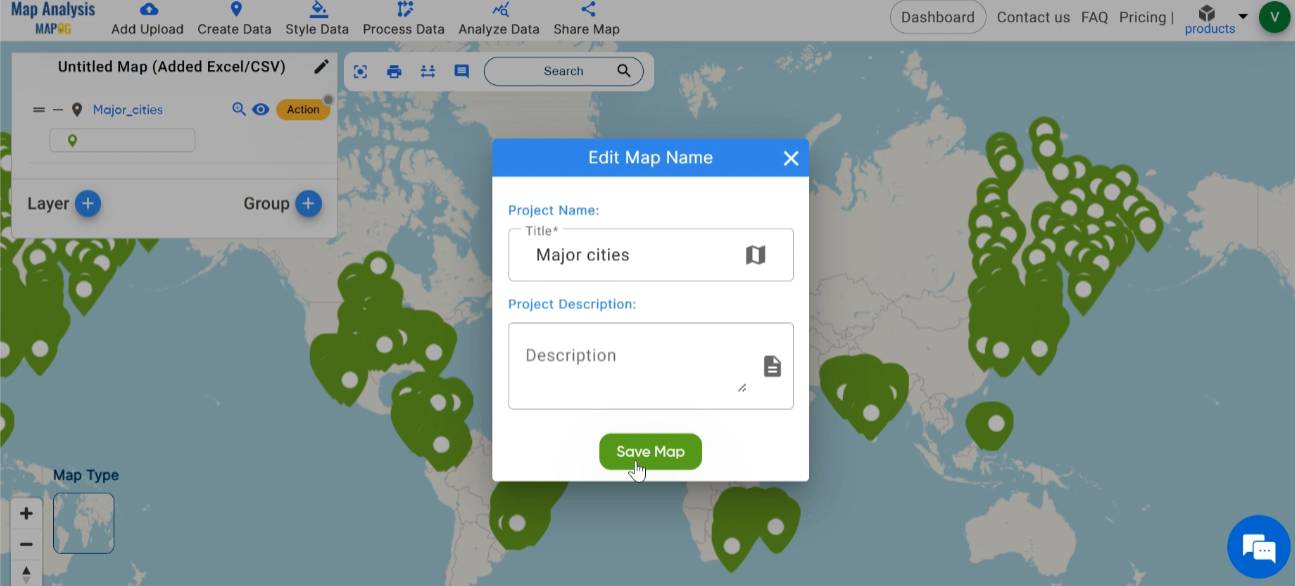1295x586 pixels.
Task: Click the print map icon
Action: click(x=394, y=71)
